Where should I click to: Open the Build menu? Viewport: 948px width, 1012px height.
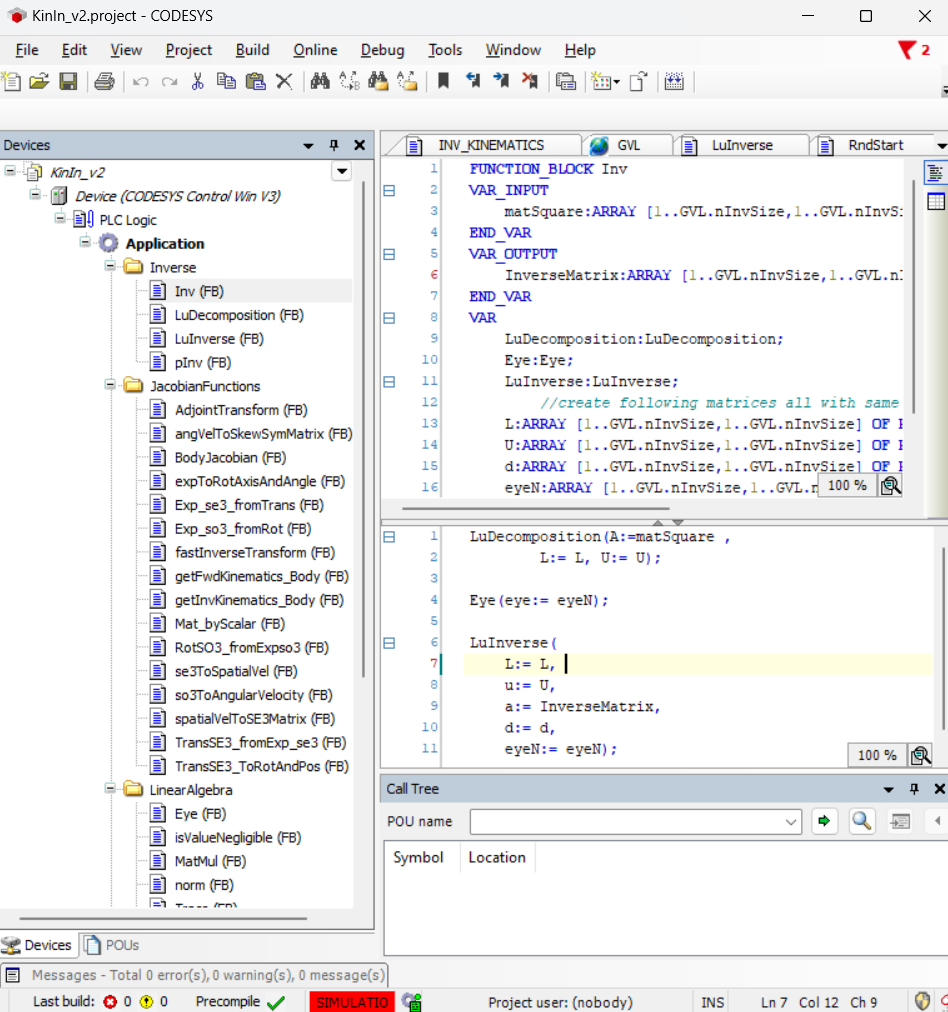pyautogui.click(x=252, y=50)
